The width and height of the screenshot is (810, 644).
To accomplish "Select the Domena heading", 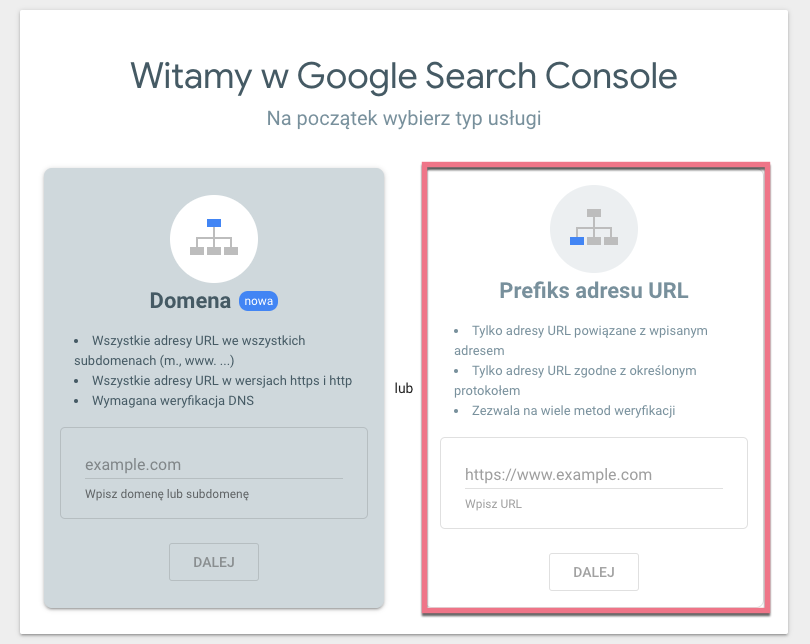I will (190, 301).
